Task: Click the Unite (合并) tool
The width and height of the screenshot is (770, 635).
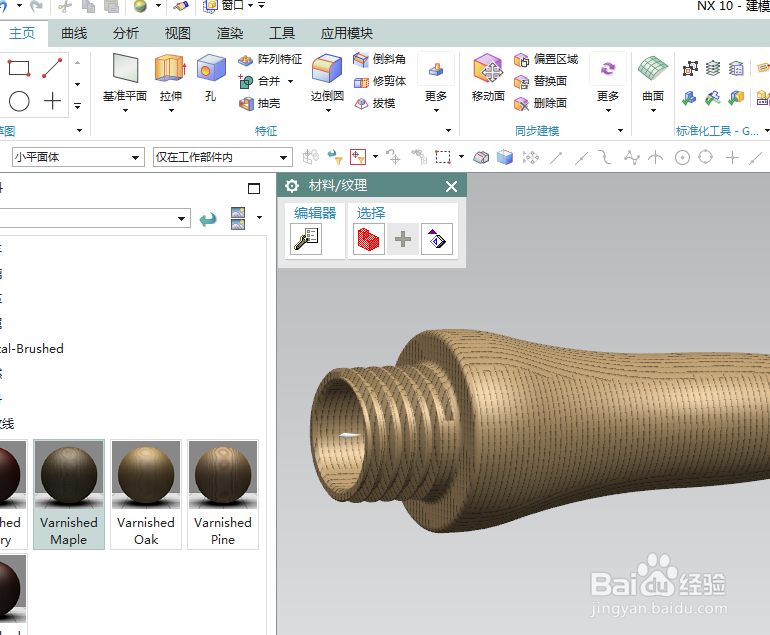Action: 260,82
